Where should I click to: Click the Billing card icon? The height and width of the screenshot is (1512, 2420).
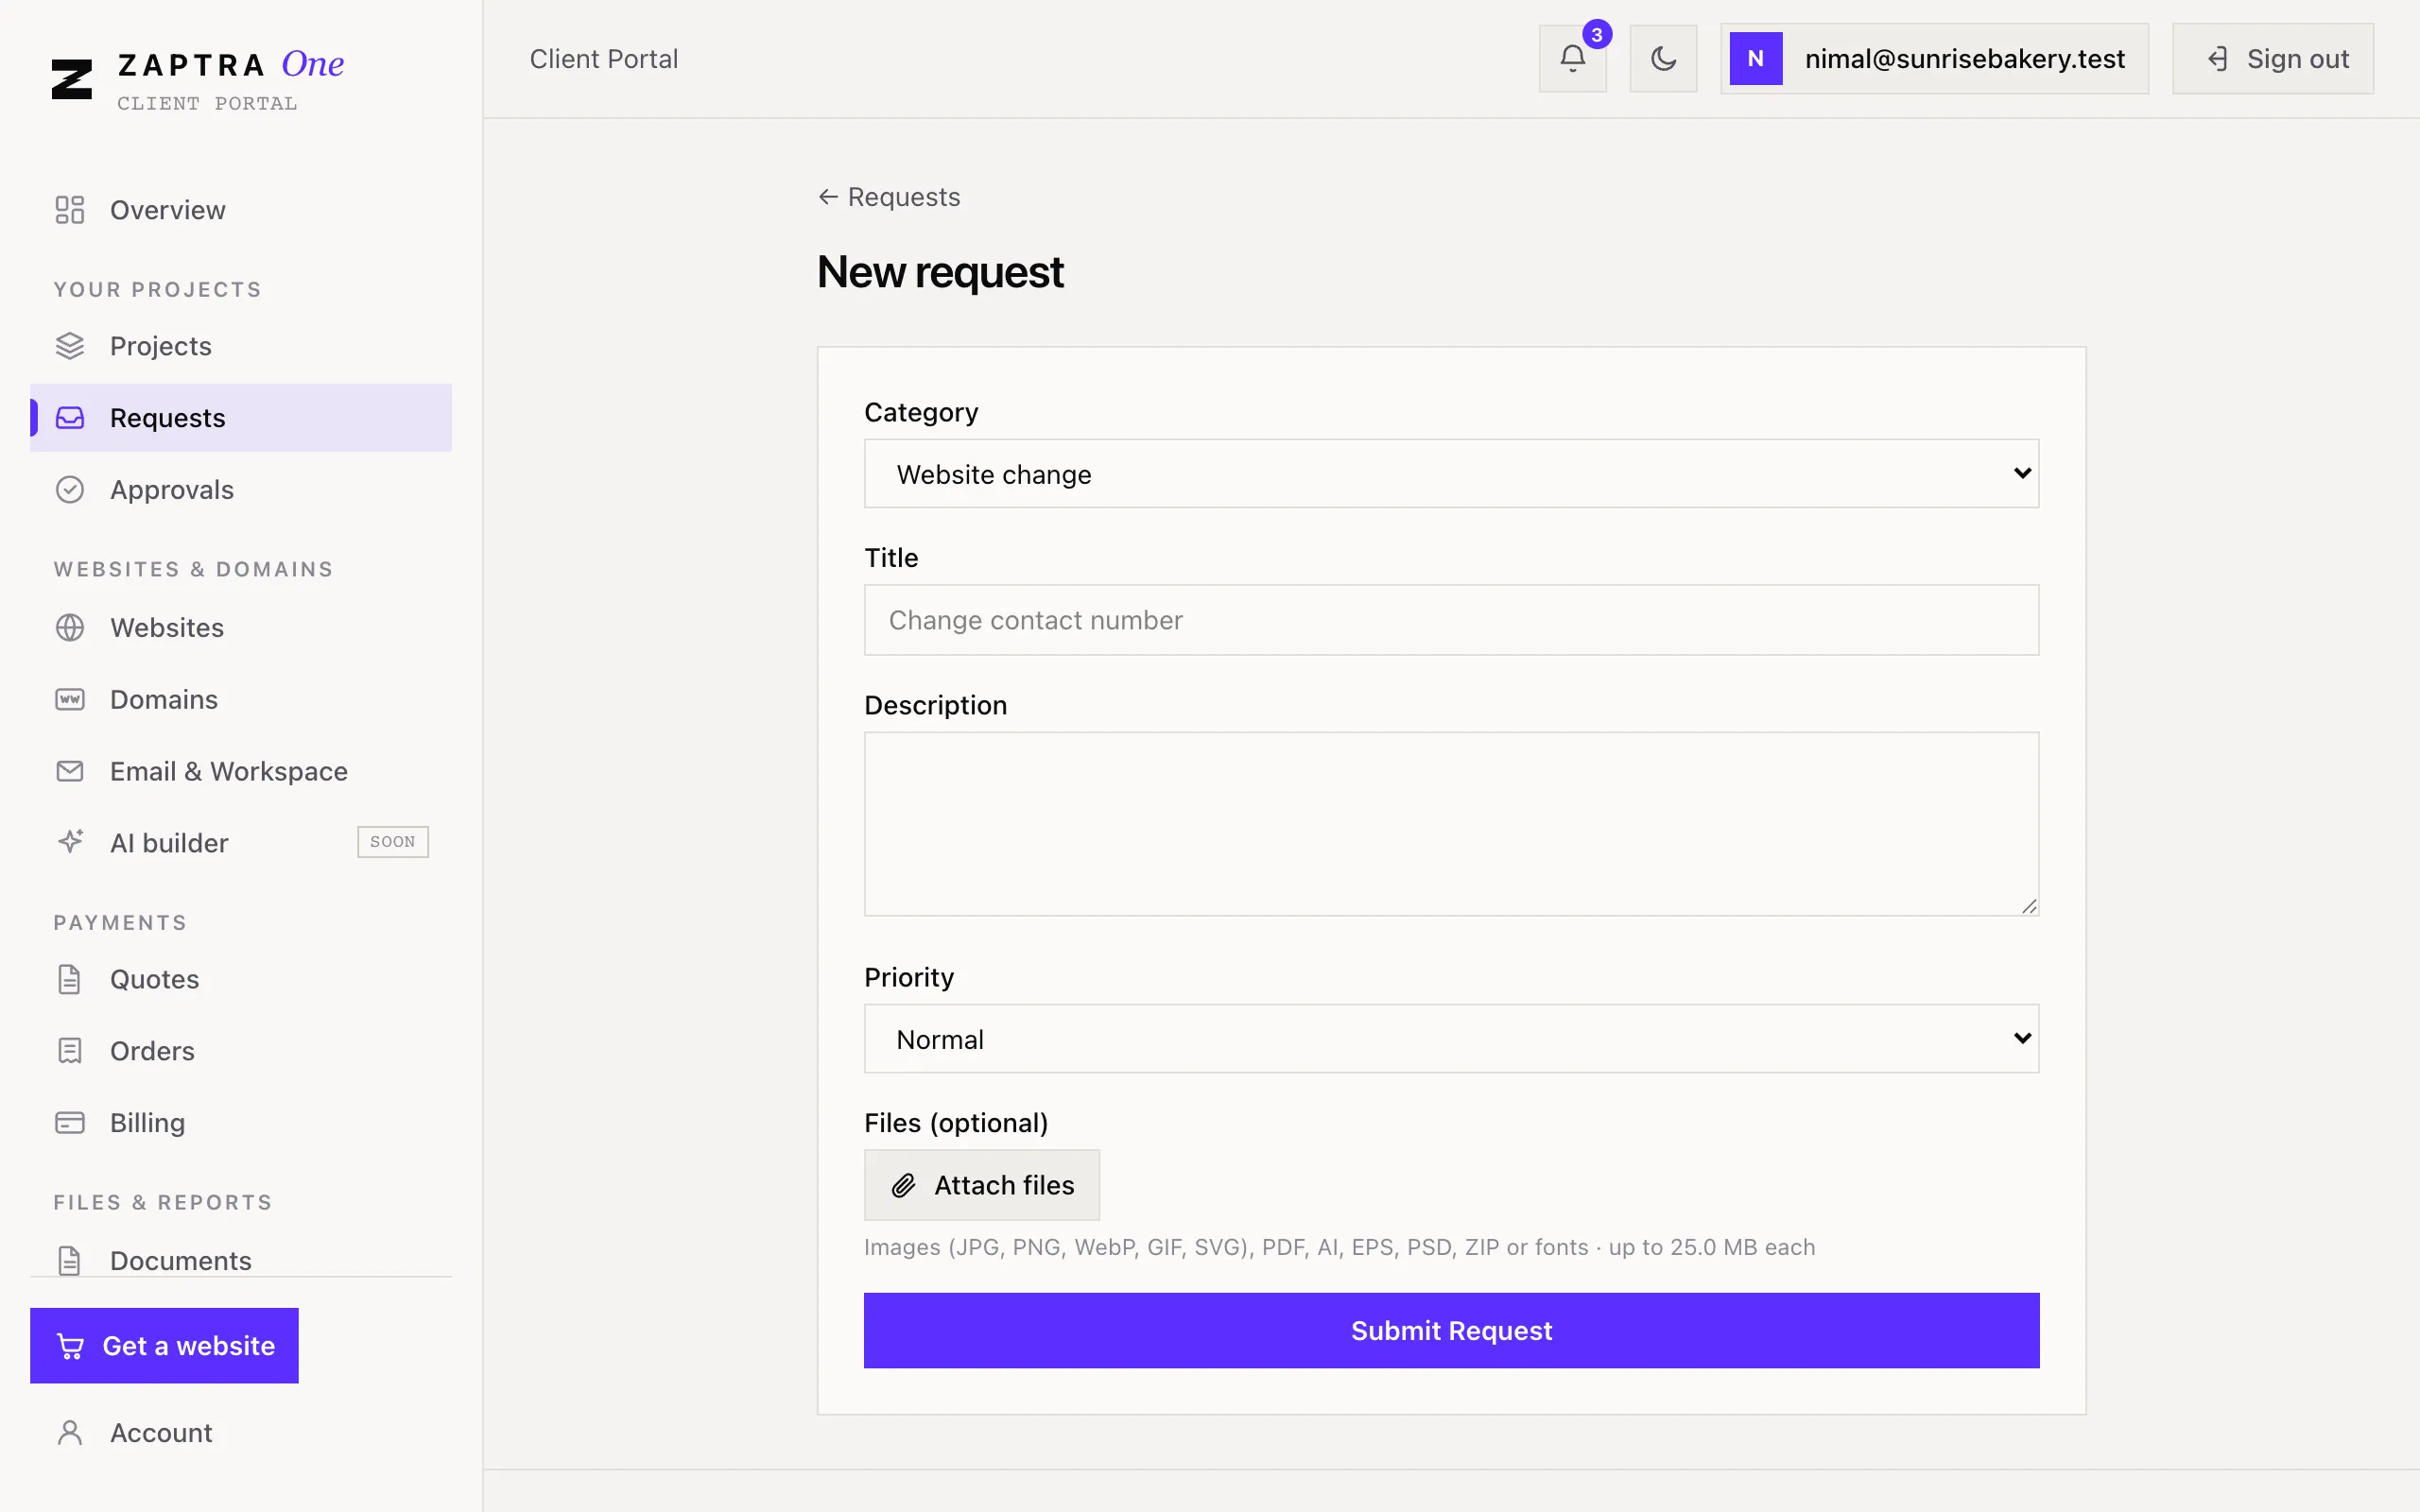point(70,1123)
